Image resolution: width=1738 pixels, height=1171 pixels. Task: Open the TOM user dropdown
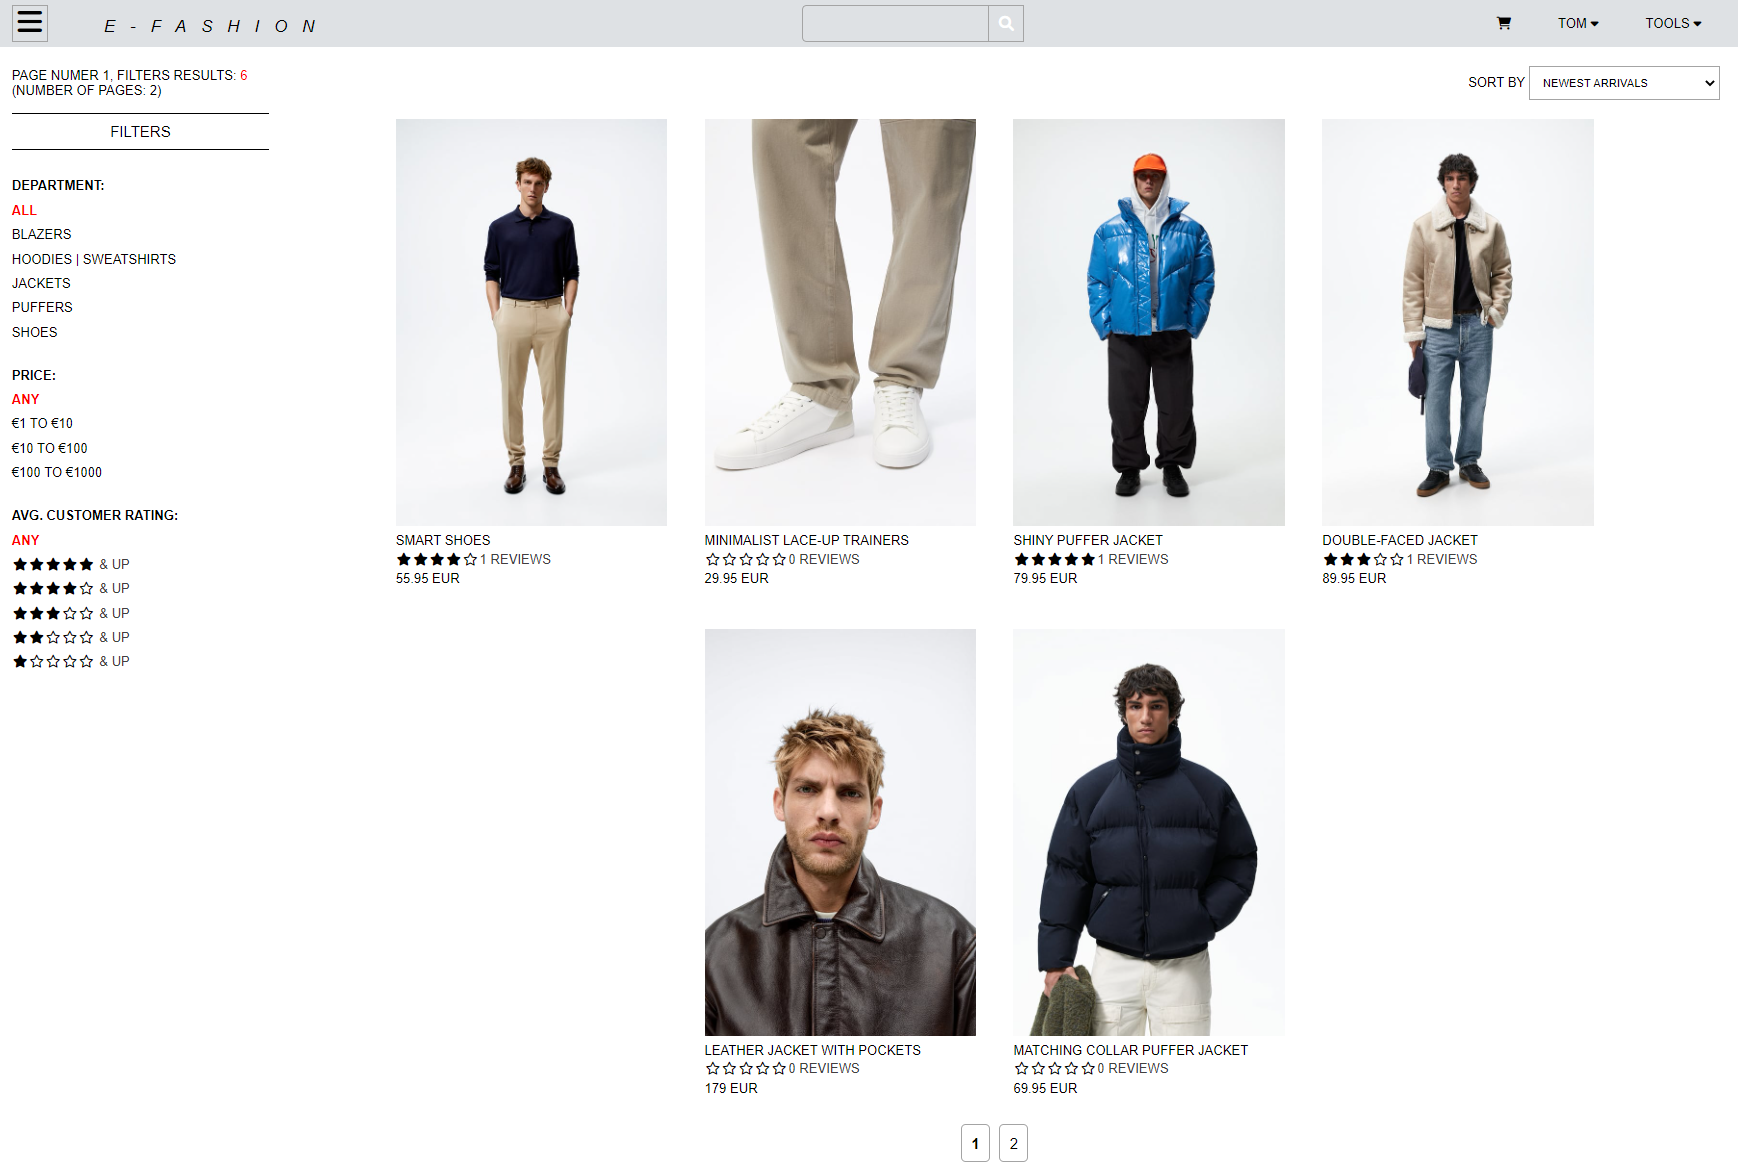[x=1578, y=23]
